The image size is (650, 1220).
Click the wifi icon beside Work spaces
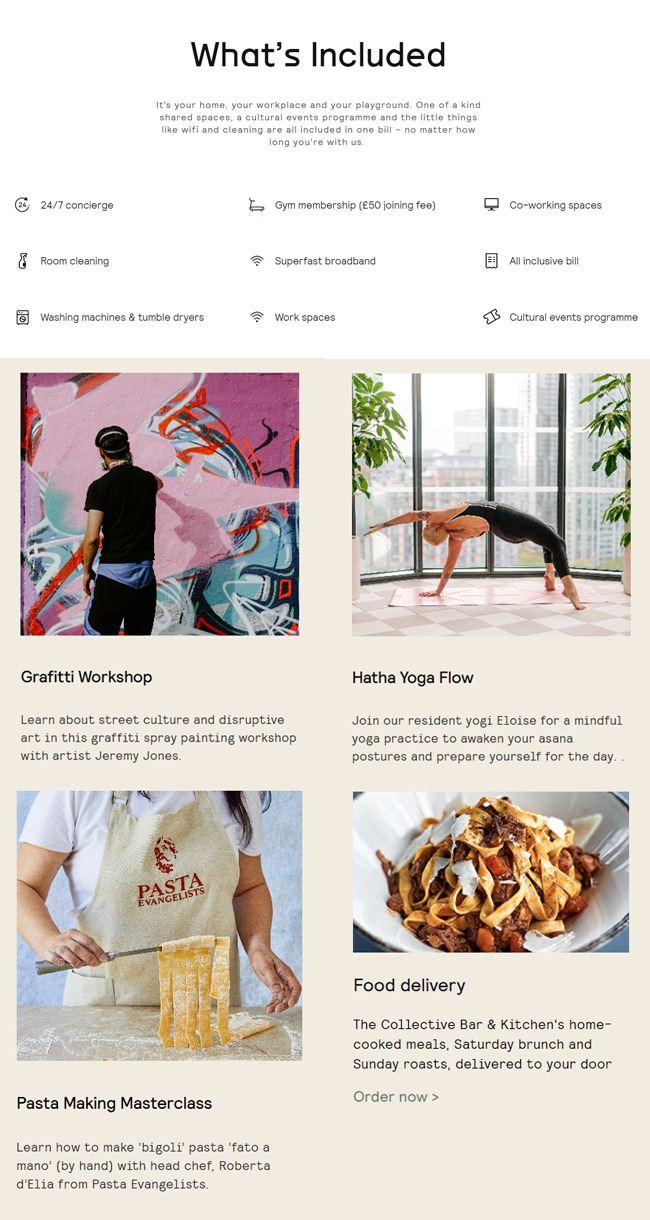click(x=257, y=317)
